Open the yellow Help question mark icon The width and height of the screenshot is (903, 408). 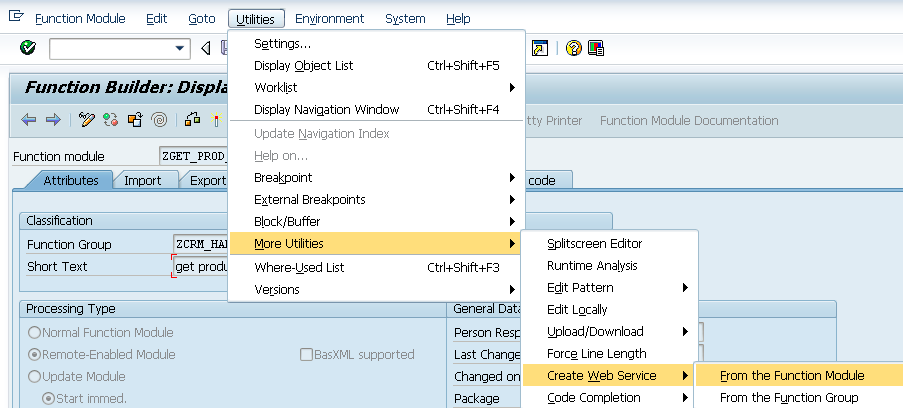coord(574,48)
